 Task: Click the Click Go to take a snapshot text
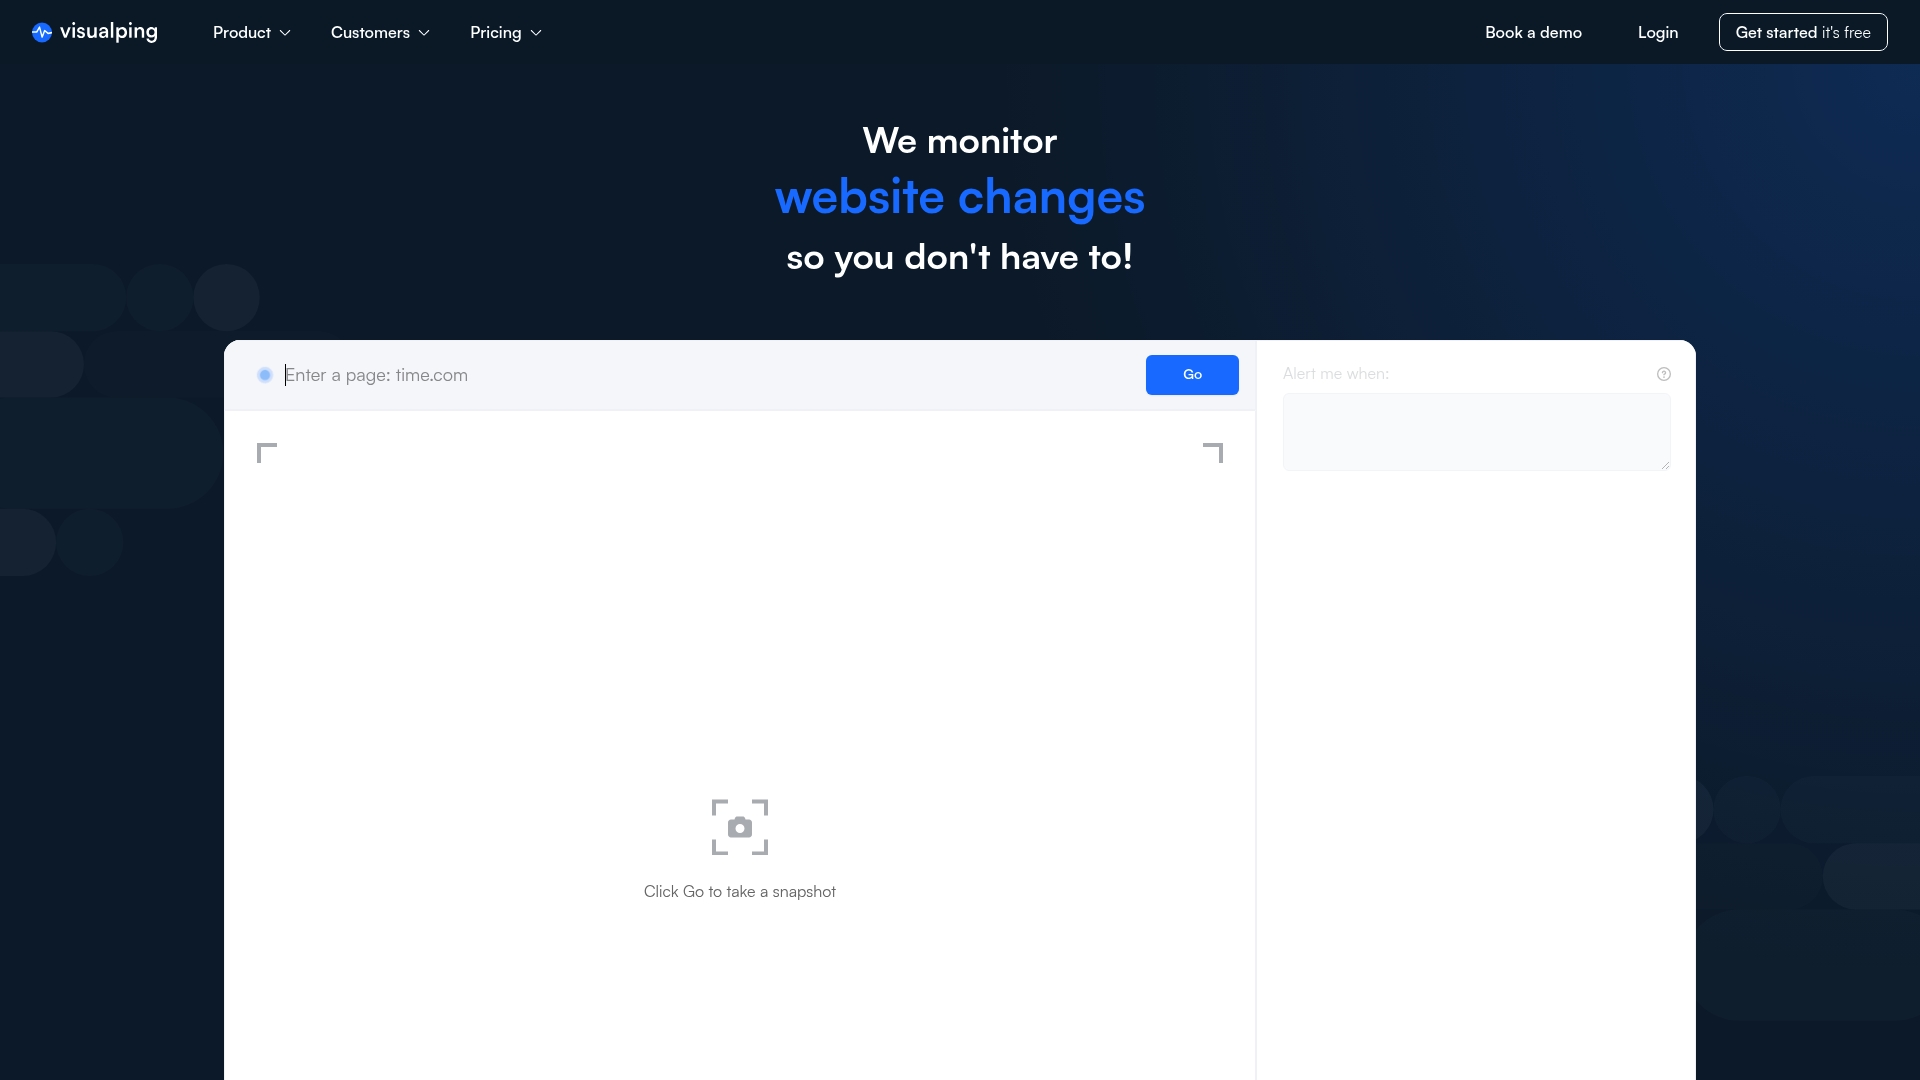[x=740, y=891]
